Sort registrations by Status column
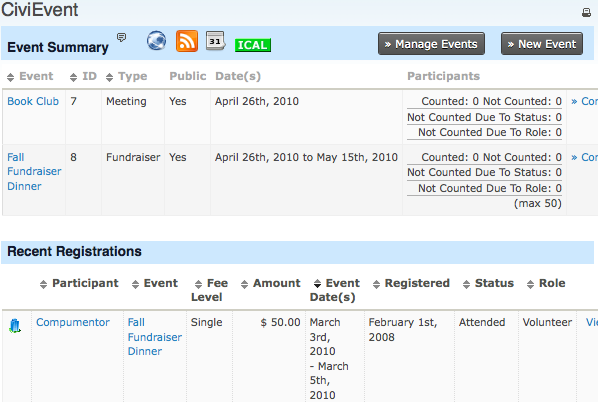Screen dimensions: 598x402 [x=488, y=283]
